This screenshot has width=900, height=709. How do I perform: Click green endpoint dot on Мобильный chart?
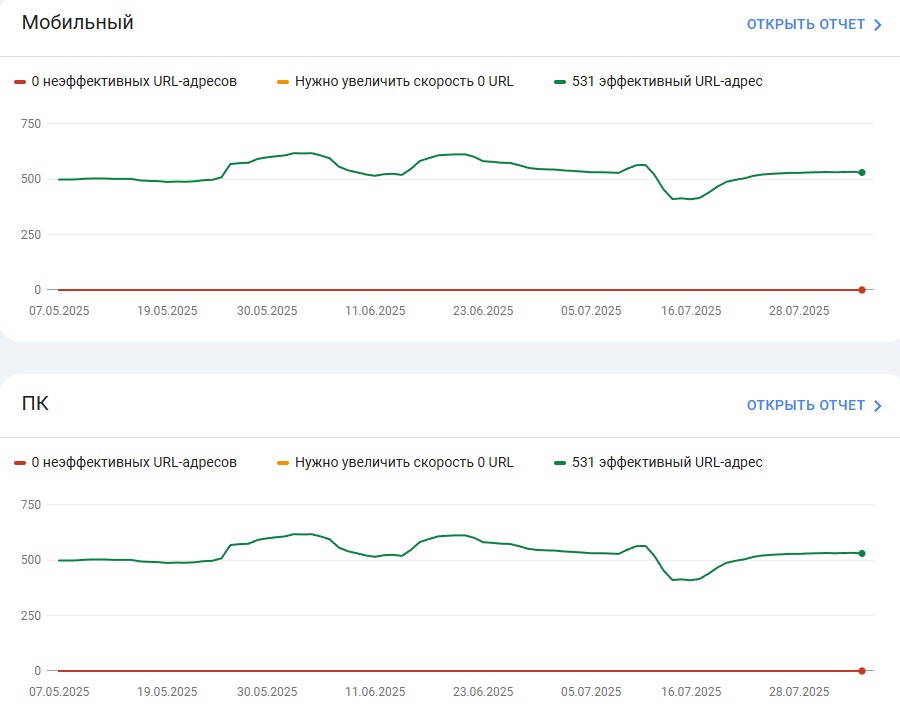[x=862, y=172]
